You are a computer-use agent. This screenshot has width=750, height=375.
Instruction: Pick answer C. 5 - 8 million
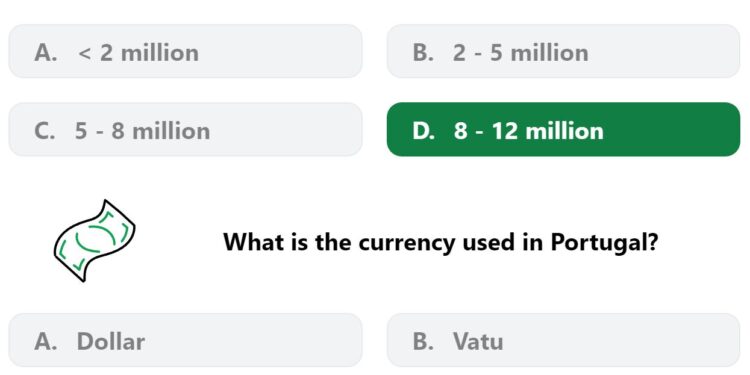pos(186,129)
